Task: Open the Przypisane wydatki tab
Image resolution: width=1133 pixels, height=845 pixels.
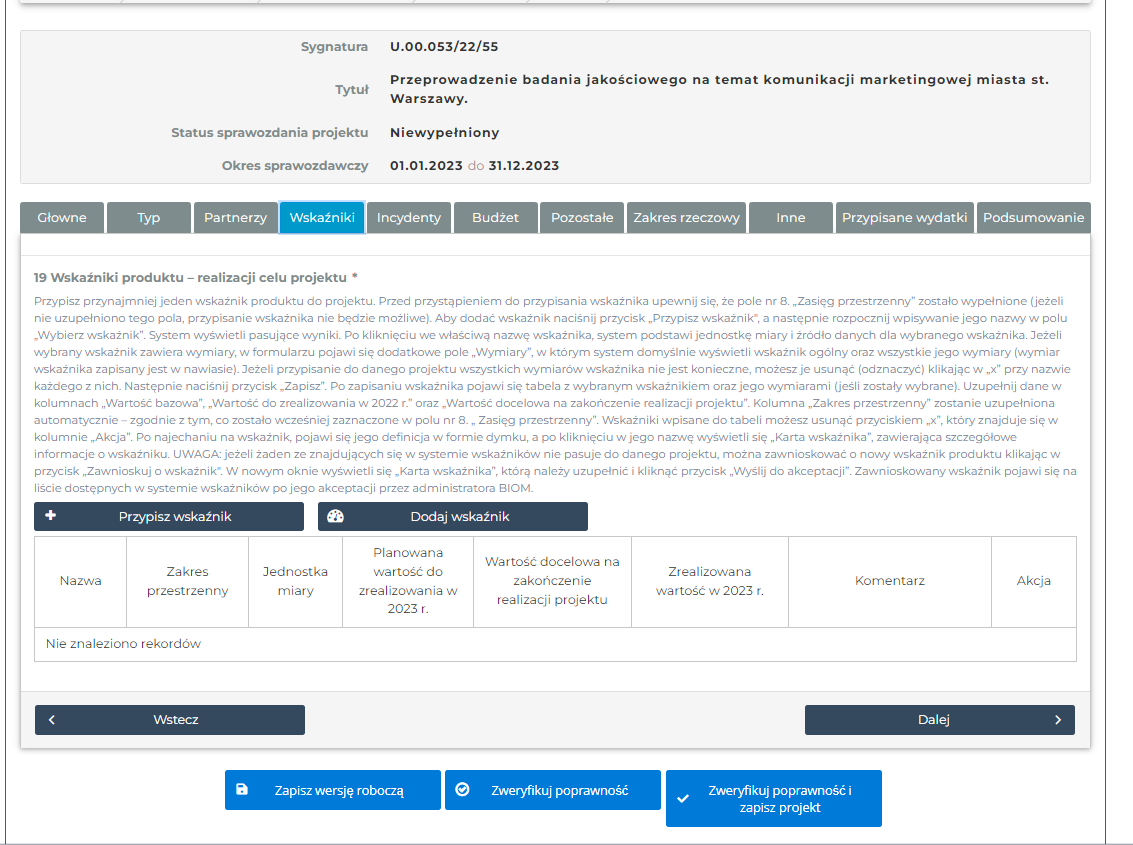Action: 904,217
